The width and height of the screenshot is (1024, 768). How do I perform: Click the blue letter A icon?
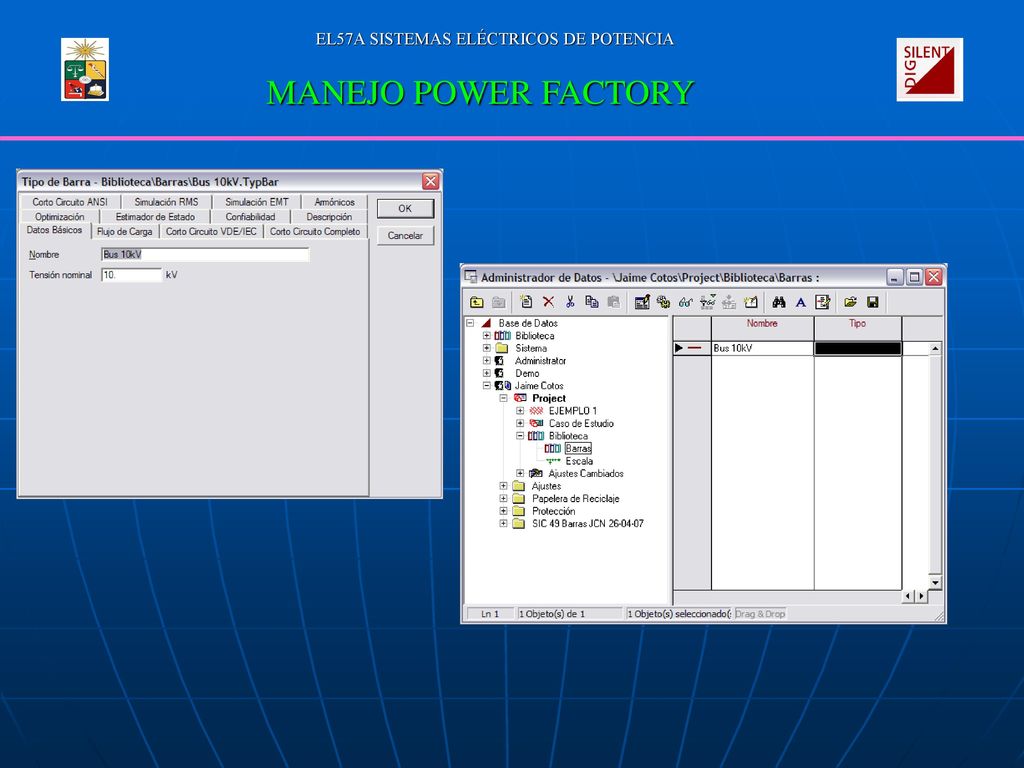click(x=801, y=302)
